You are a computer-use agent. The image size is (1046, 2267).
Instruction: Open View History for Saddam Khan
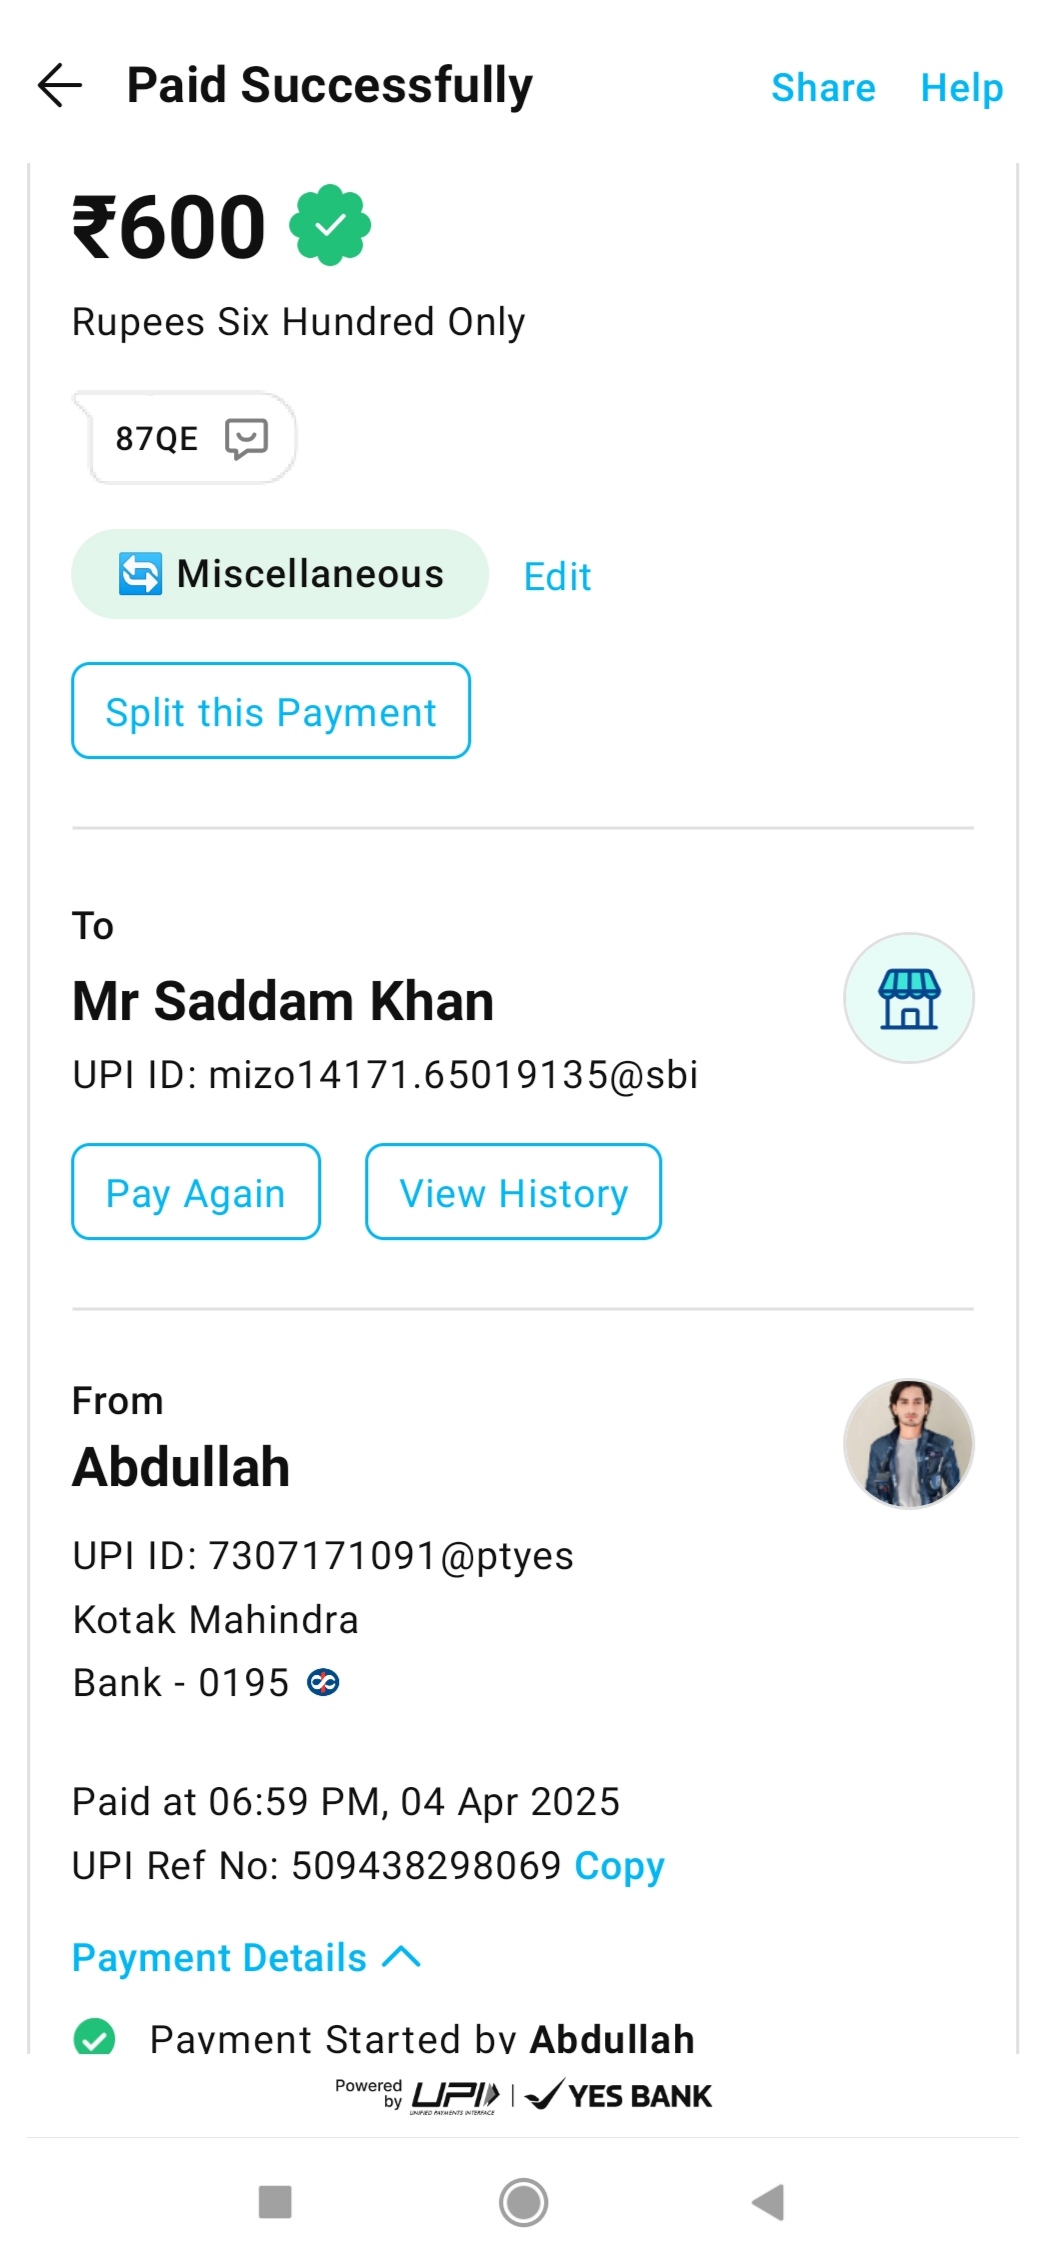(513, 1192)
